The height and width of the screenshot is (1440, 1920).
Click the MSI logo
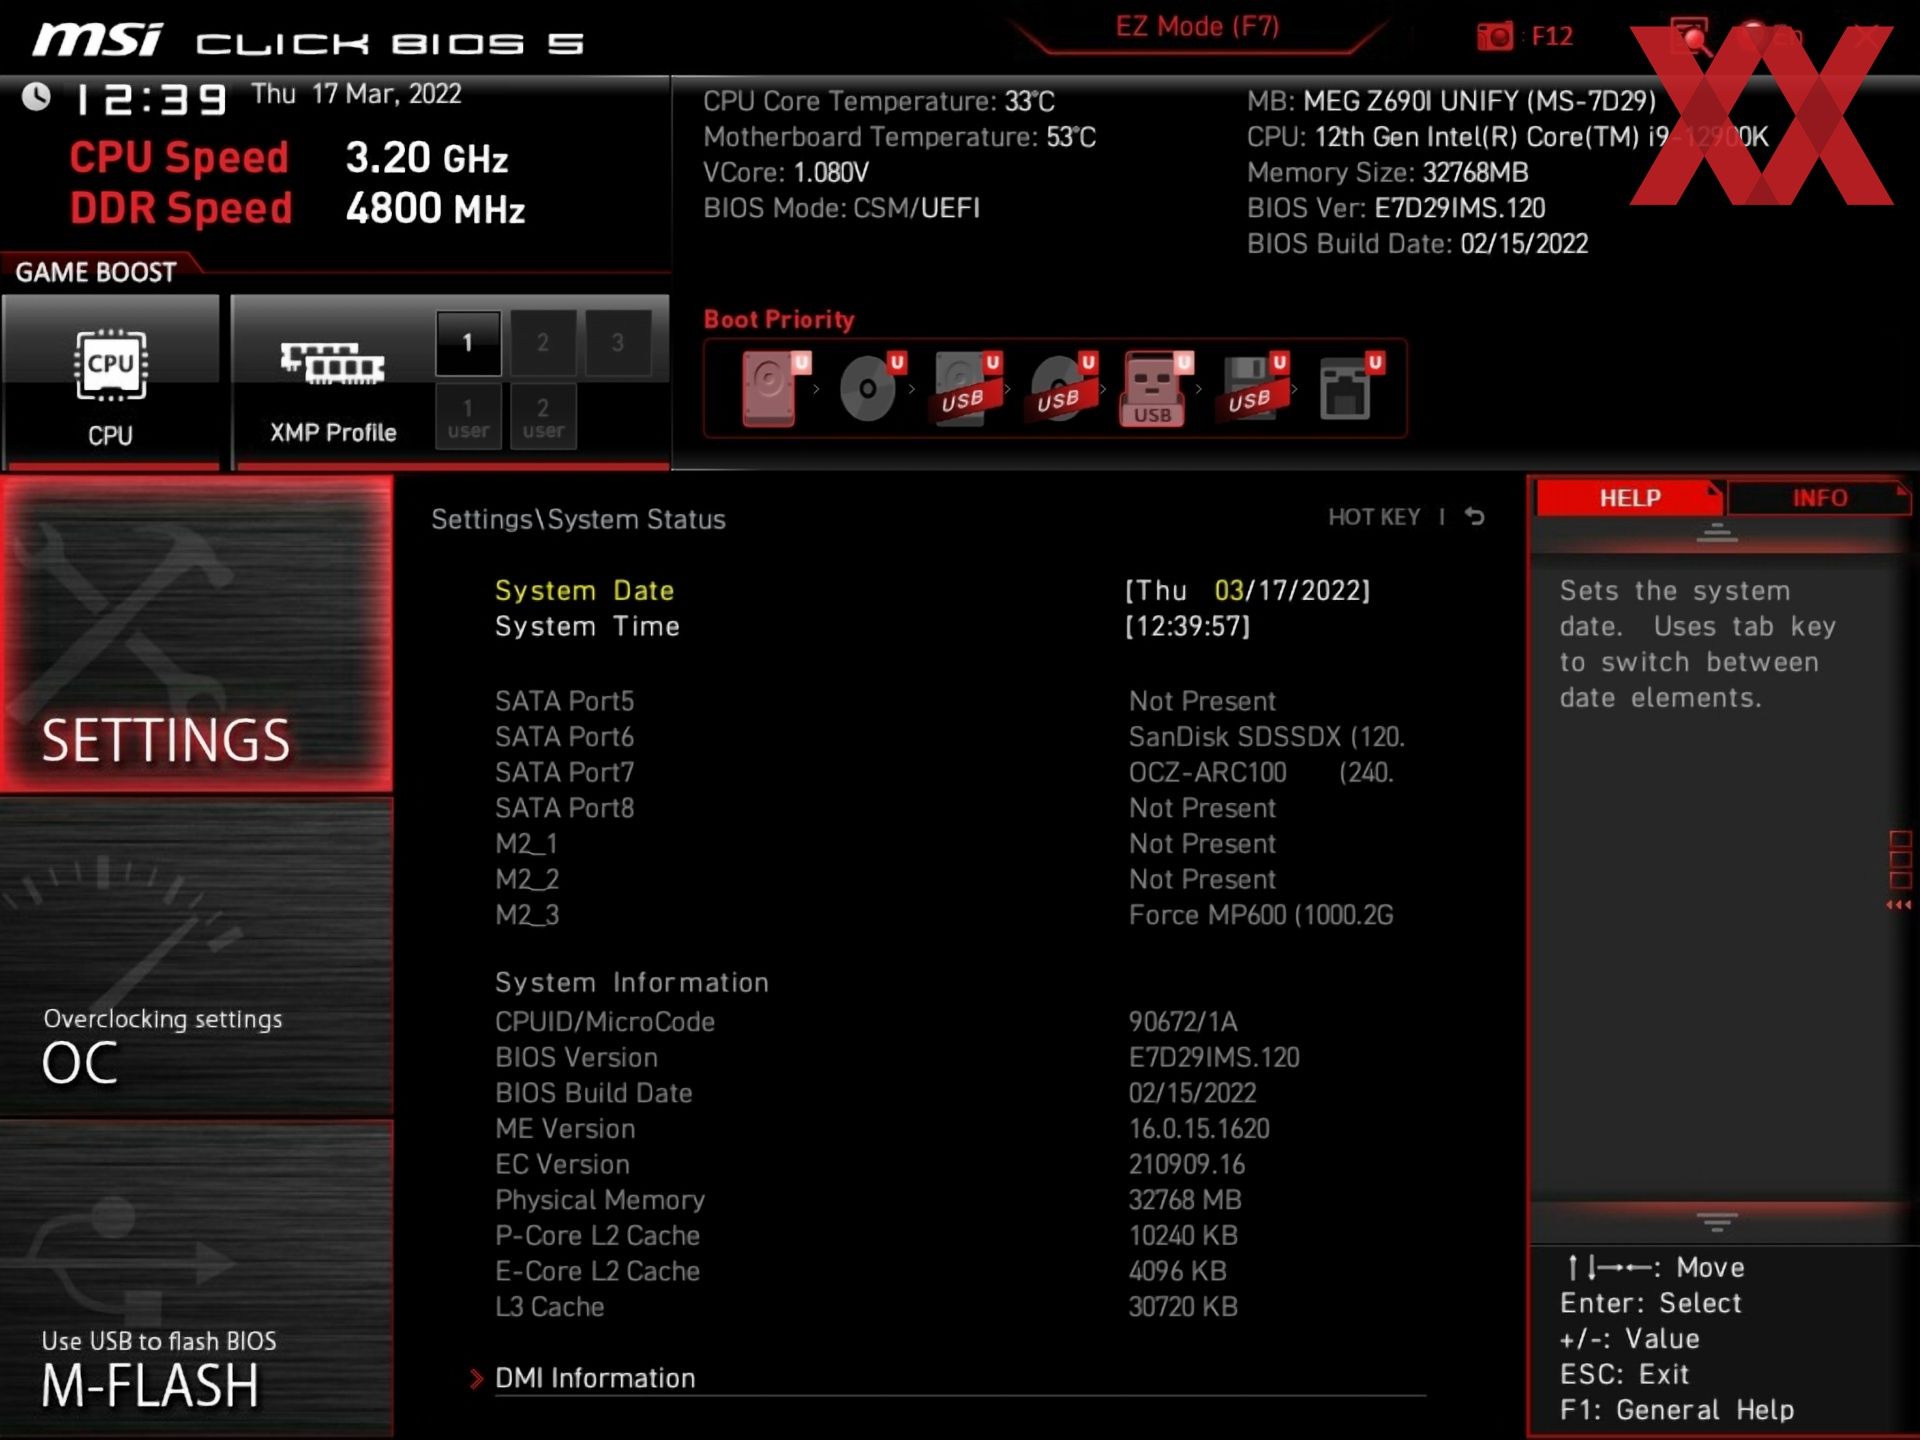point(98,40)
